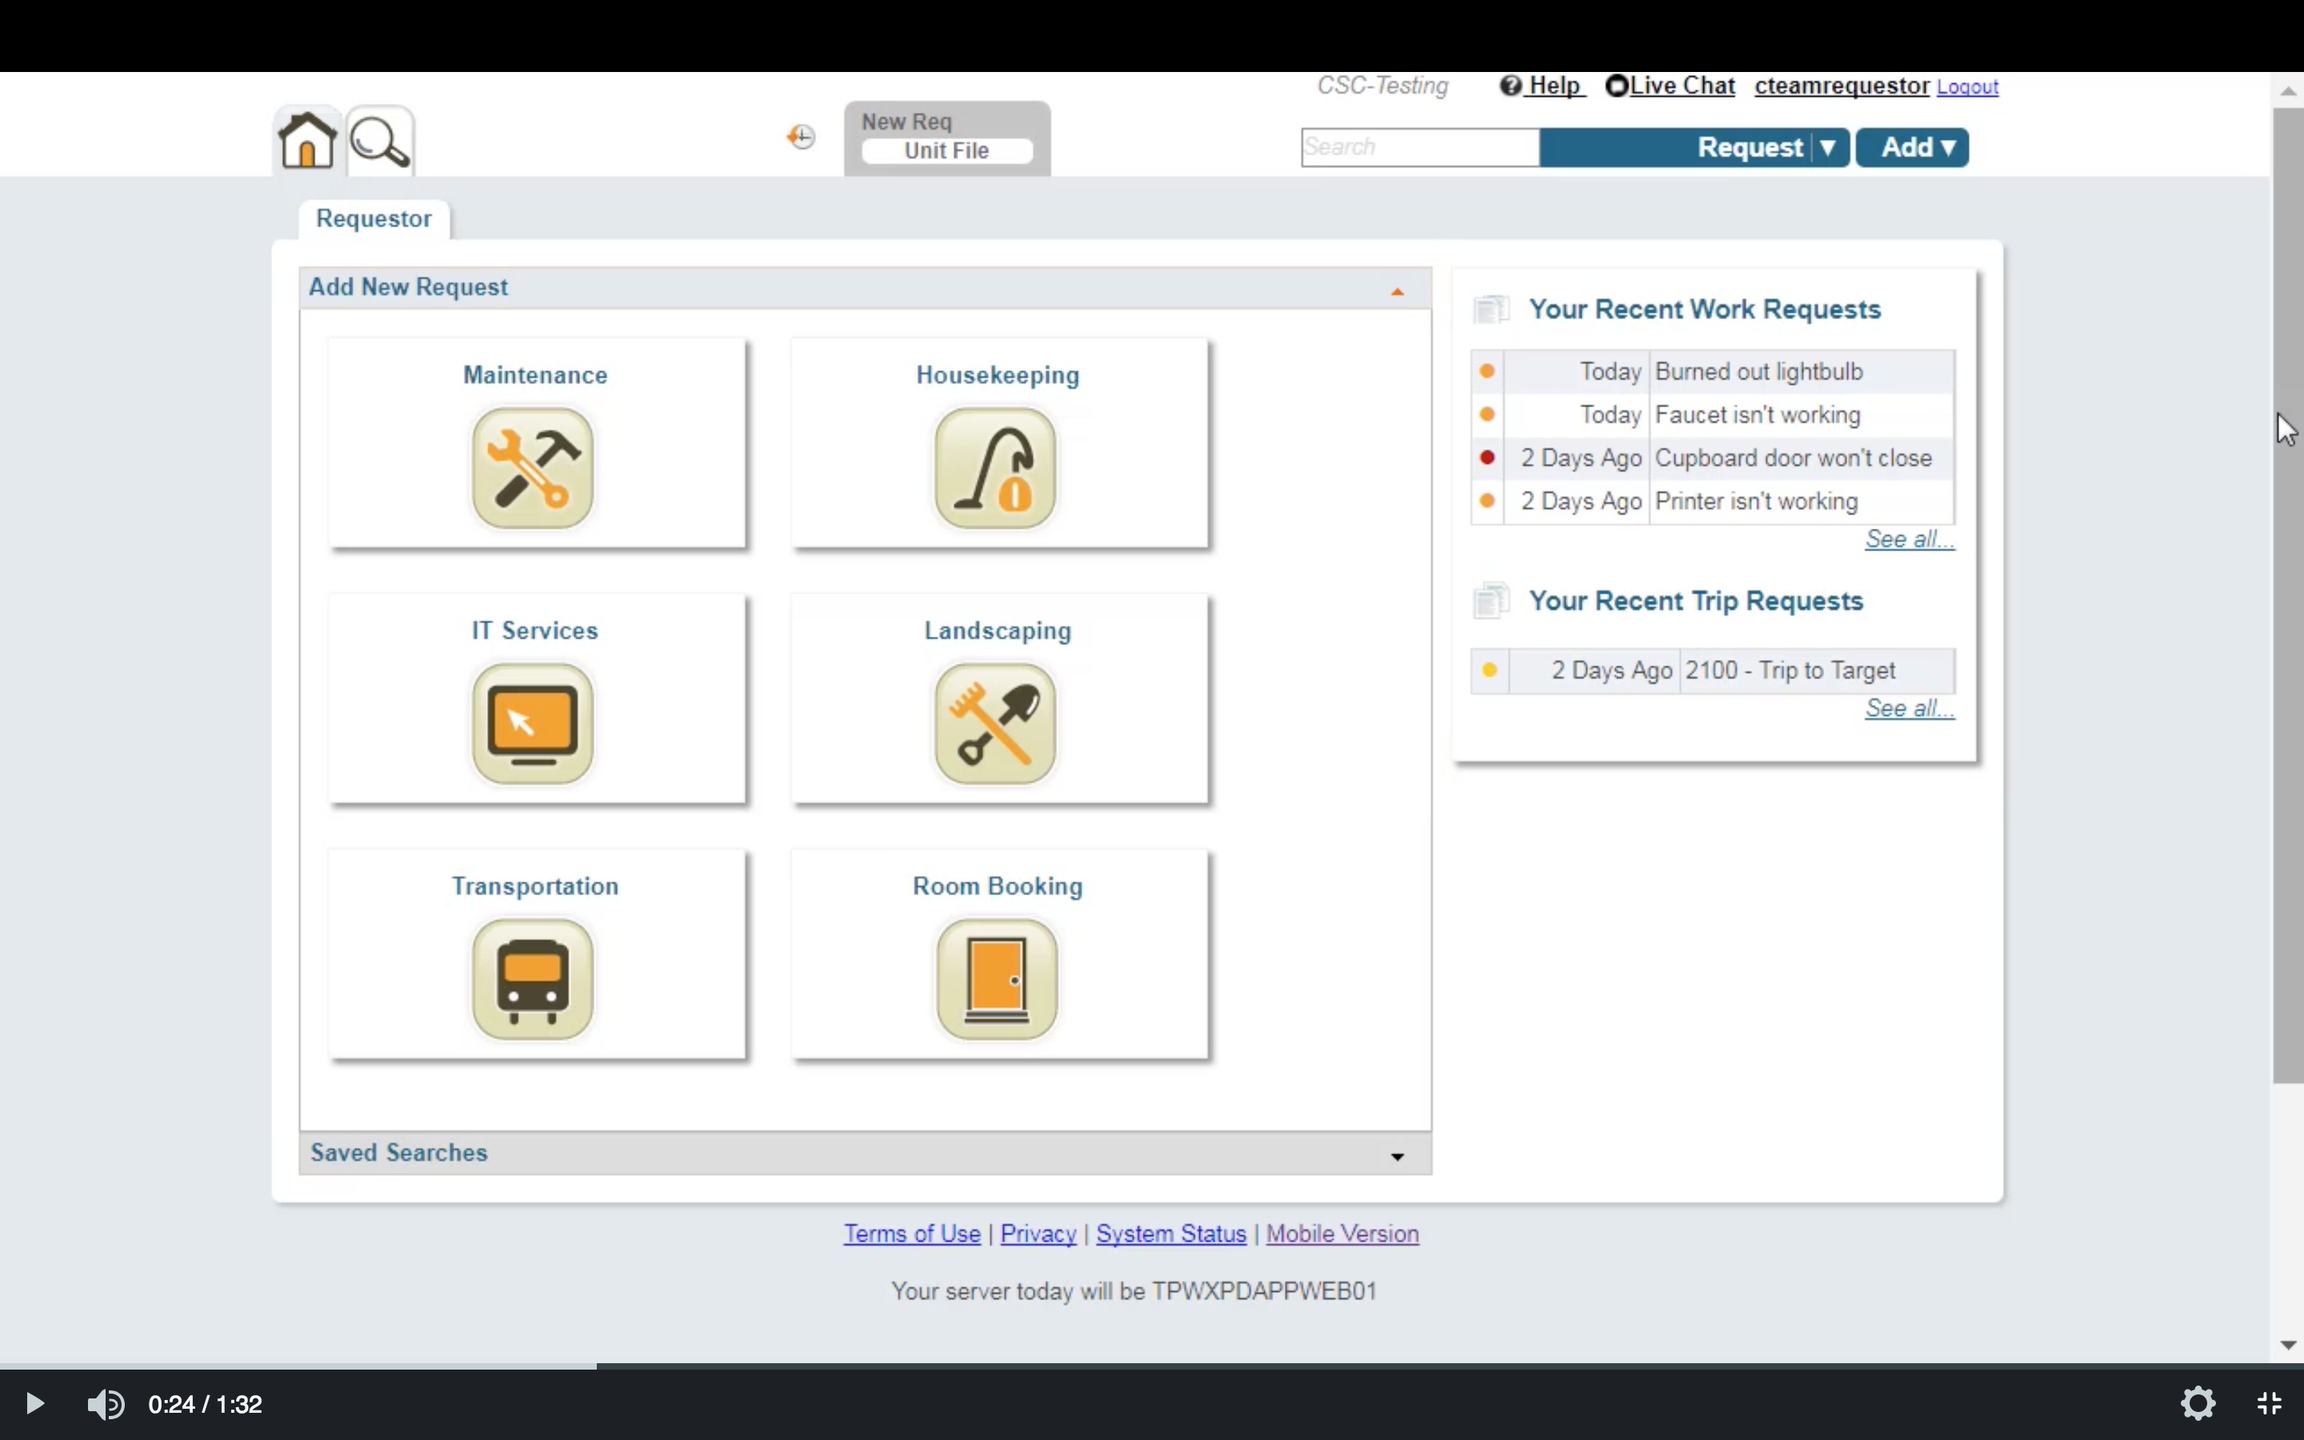Exit fullscreen video mode
Screen dimensions: 2304x1440
(2269, 1404)
